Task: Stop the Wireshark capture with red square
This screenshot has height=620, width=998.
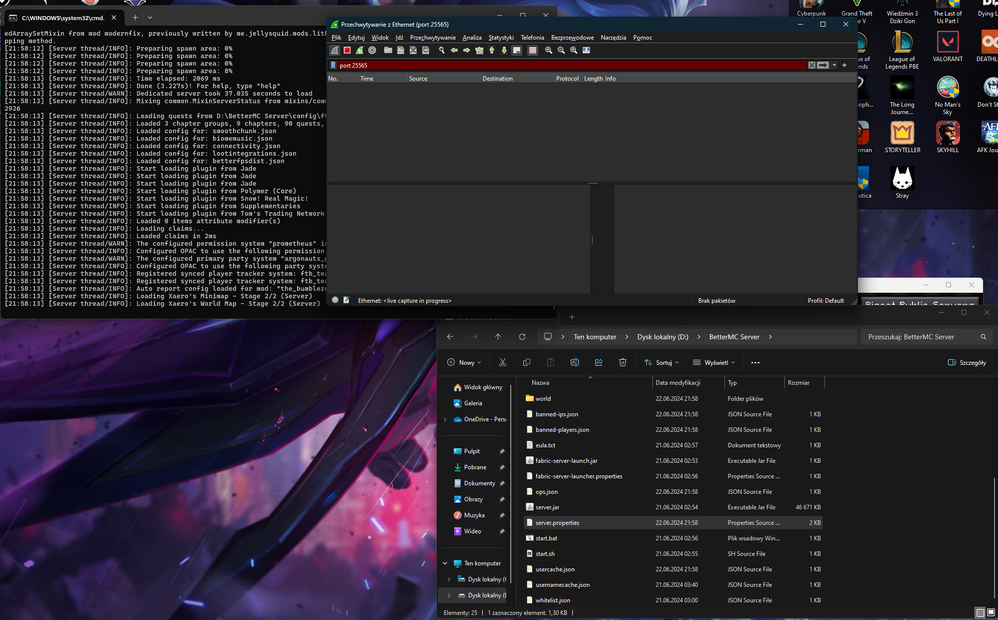Action: (x=347, y=50)
